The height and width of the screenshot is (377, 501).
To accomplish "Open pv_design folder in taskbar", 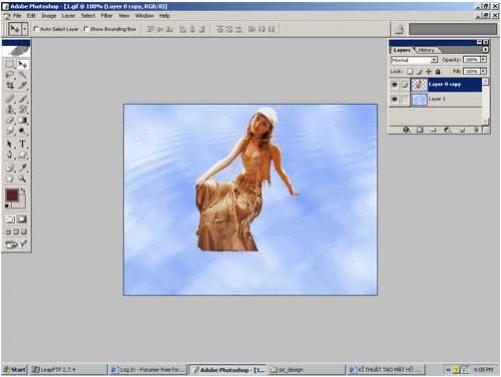I will click(306, 369).
